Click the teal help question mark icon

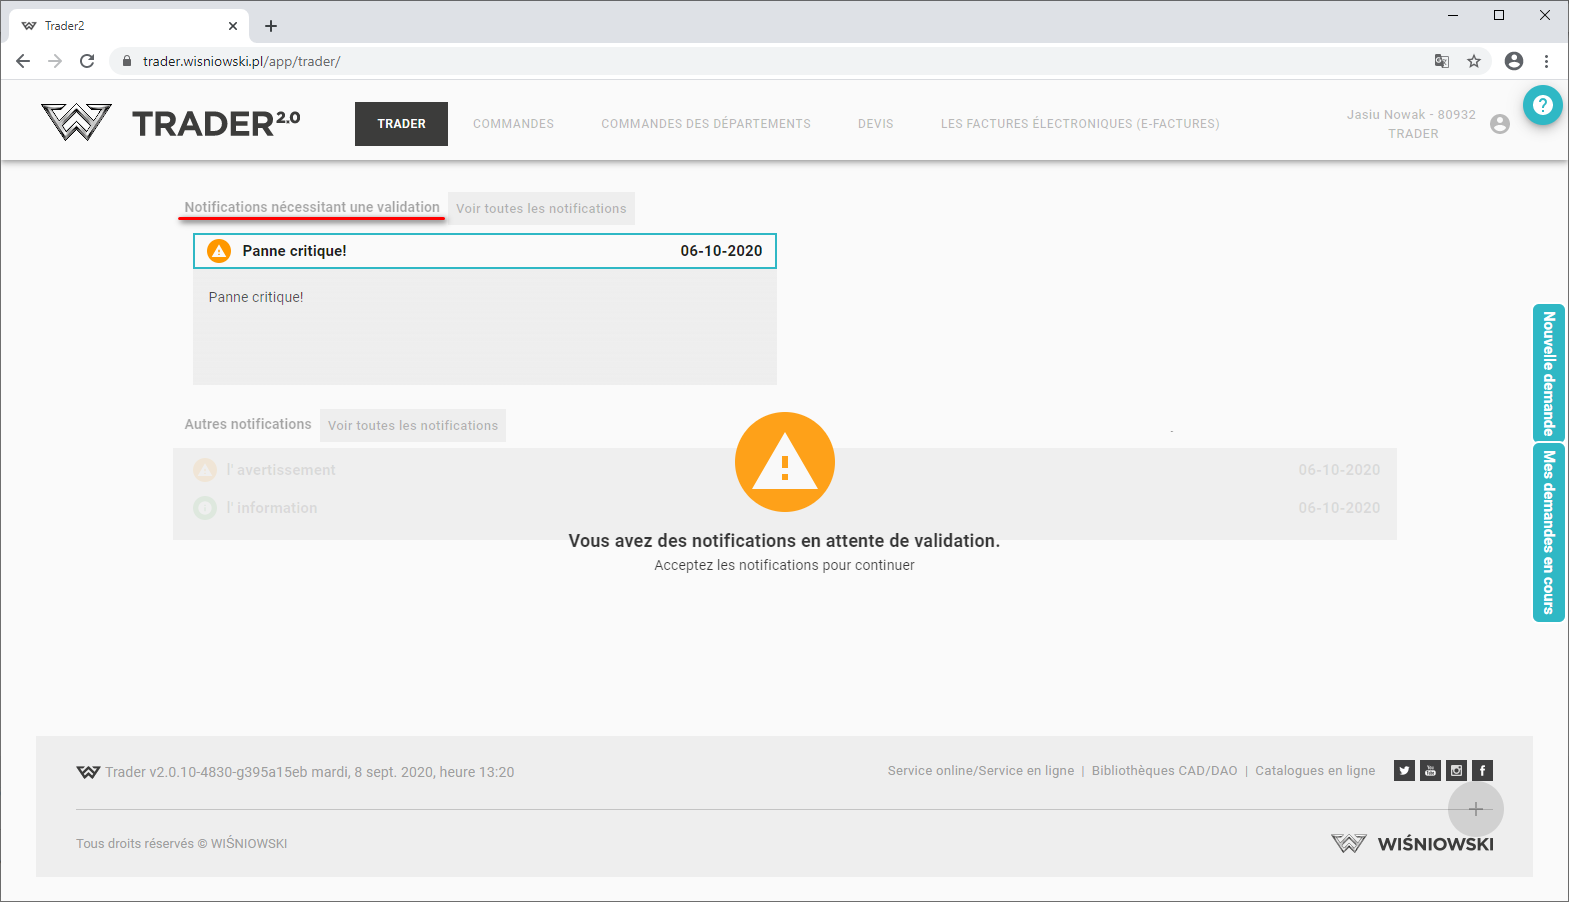pos(1542,105)
